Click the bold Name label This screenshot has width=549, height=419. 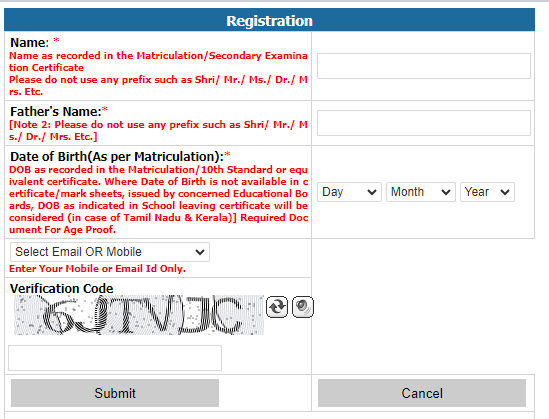tap(29, 43)
